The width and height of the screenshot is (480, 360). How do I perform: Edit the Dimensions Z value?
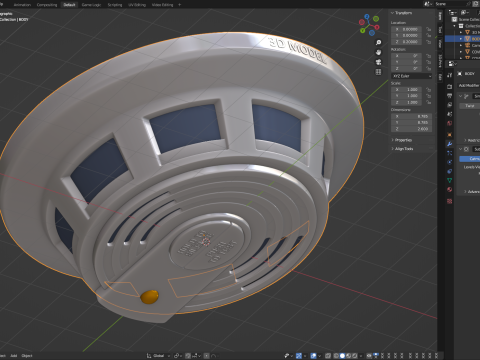coord(412,129)
